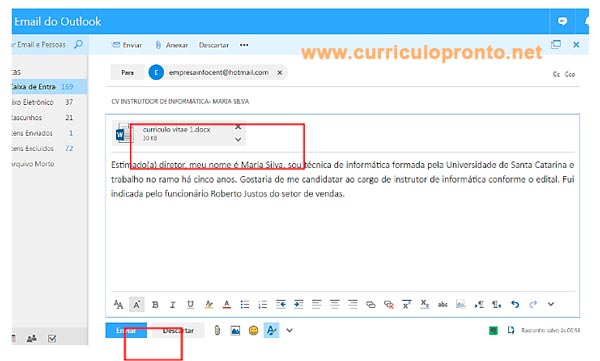Align text to the right
The width and height of the screenshot is (600, 361).
point(352,304)
